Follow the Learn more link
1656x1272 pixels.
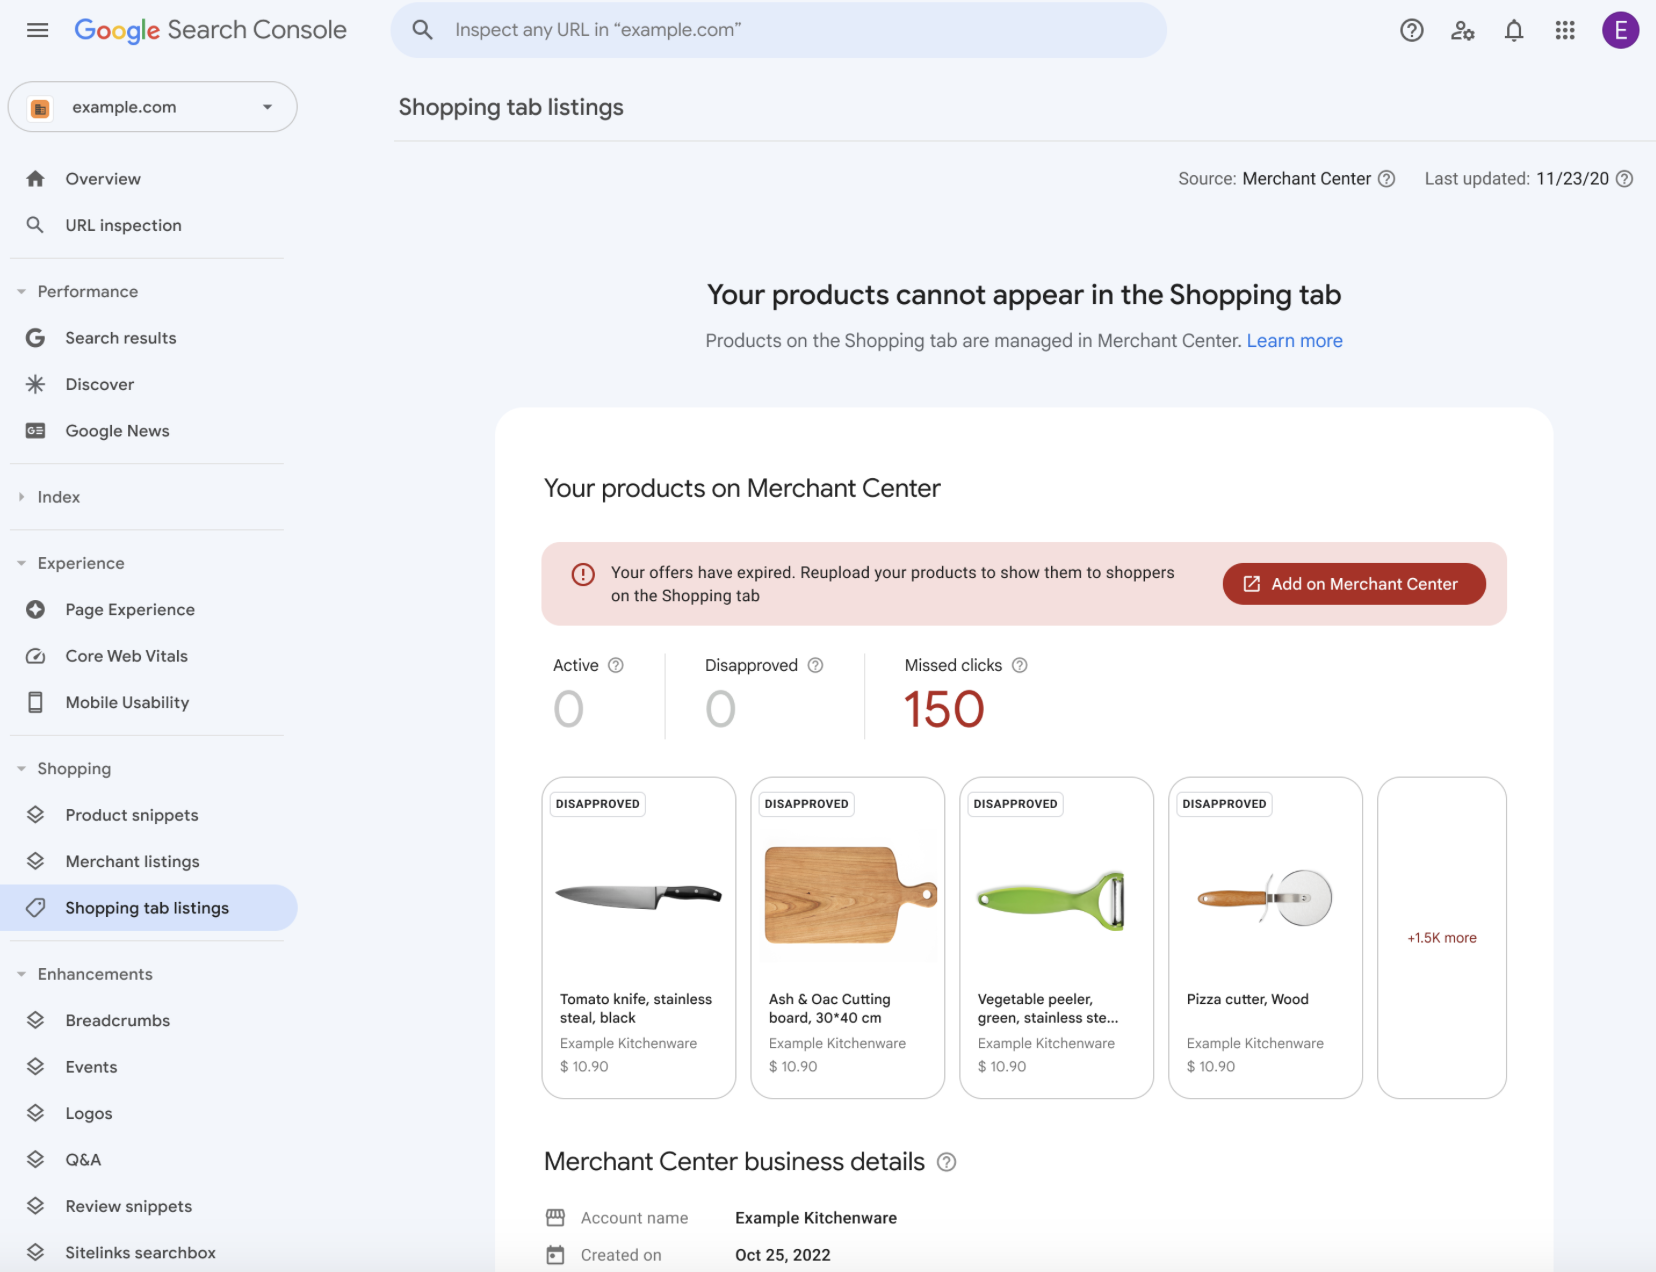pos(1294,341)
